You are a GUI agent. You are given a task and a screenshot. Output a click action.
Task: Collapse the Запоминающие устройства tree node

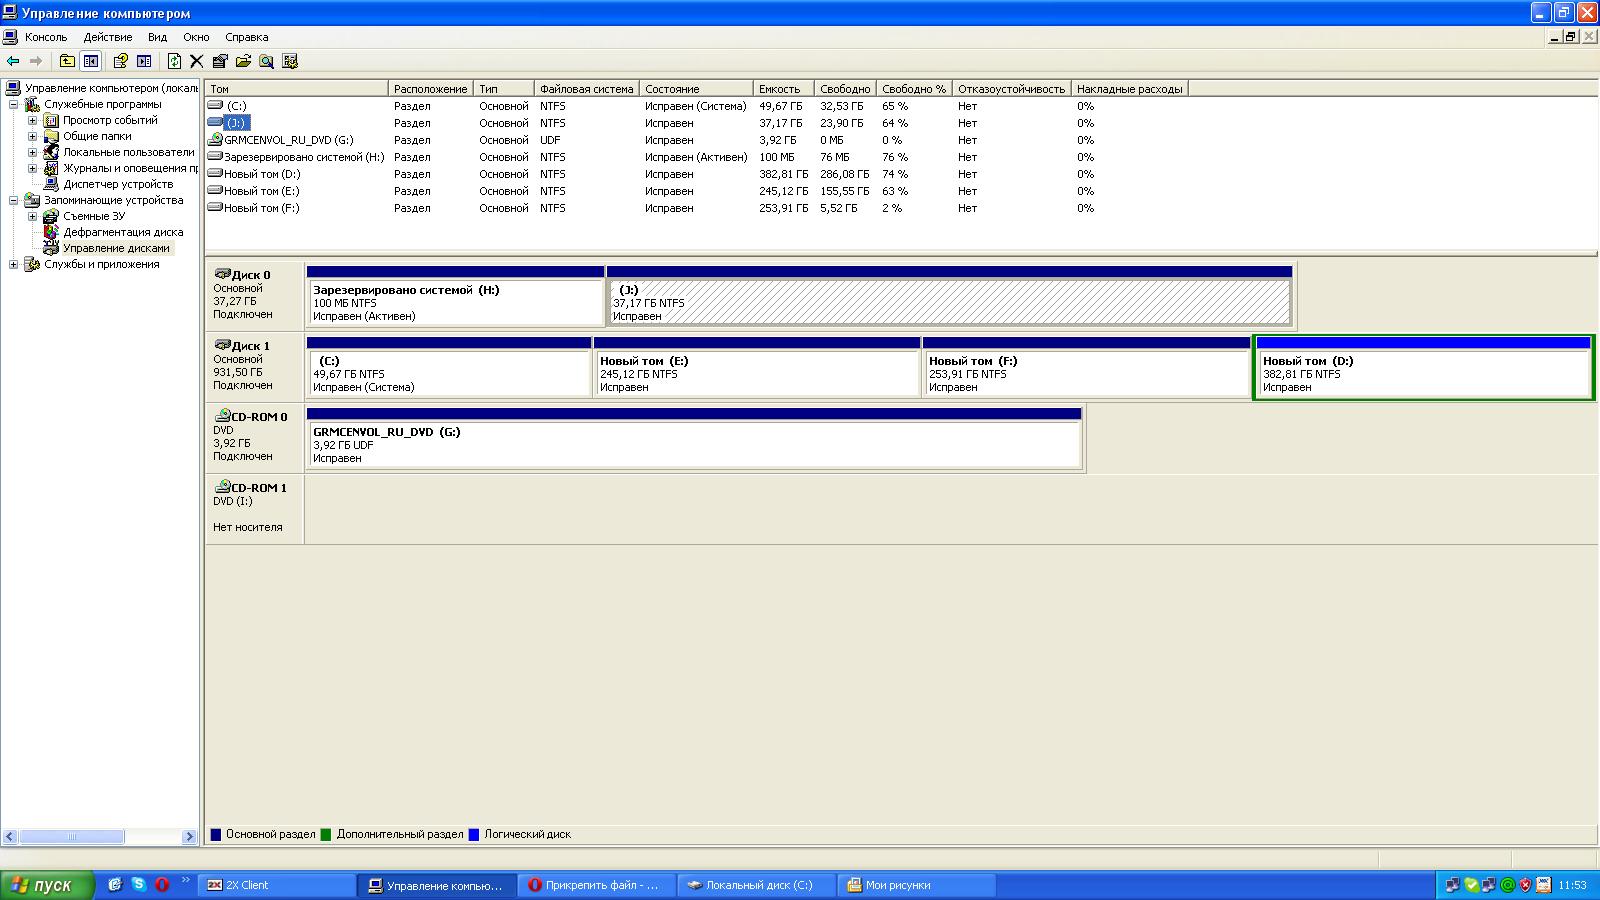coord(14,200)
